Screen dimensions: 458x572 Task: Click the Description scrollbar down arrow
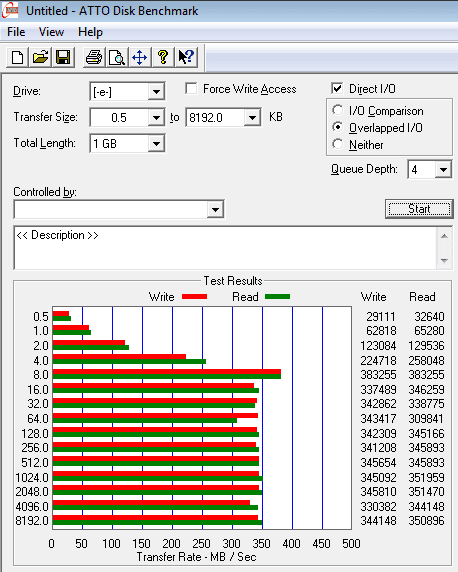coord(444,260)
